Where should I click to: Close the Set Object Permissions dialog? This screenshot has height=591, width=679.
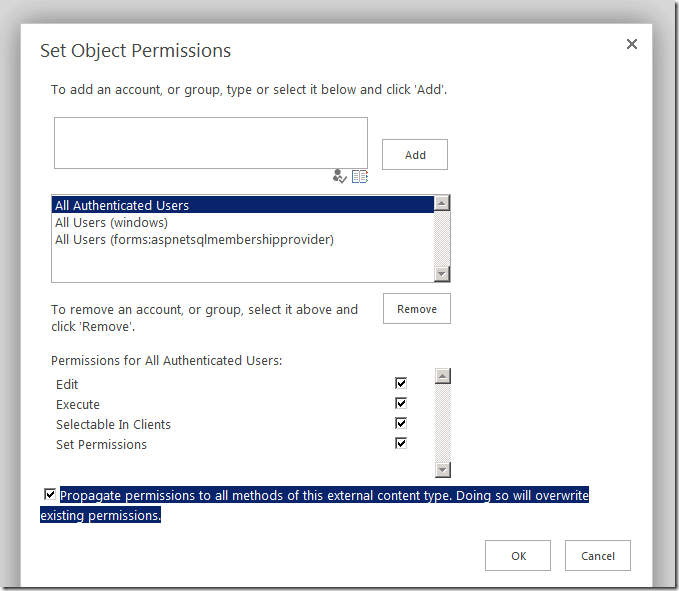[632, 44]
